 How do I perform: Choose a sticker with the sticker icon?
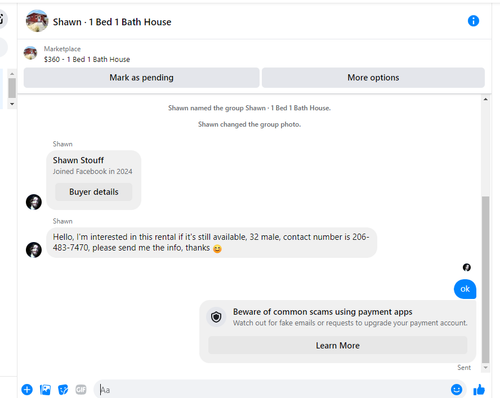[63, 389]
